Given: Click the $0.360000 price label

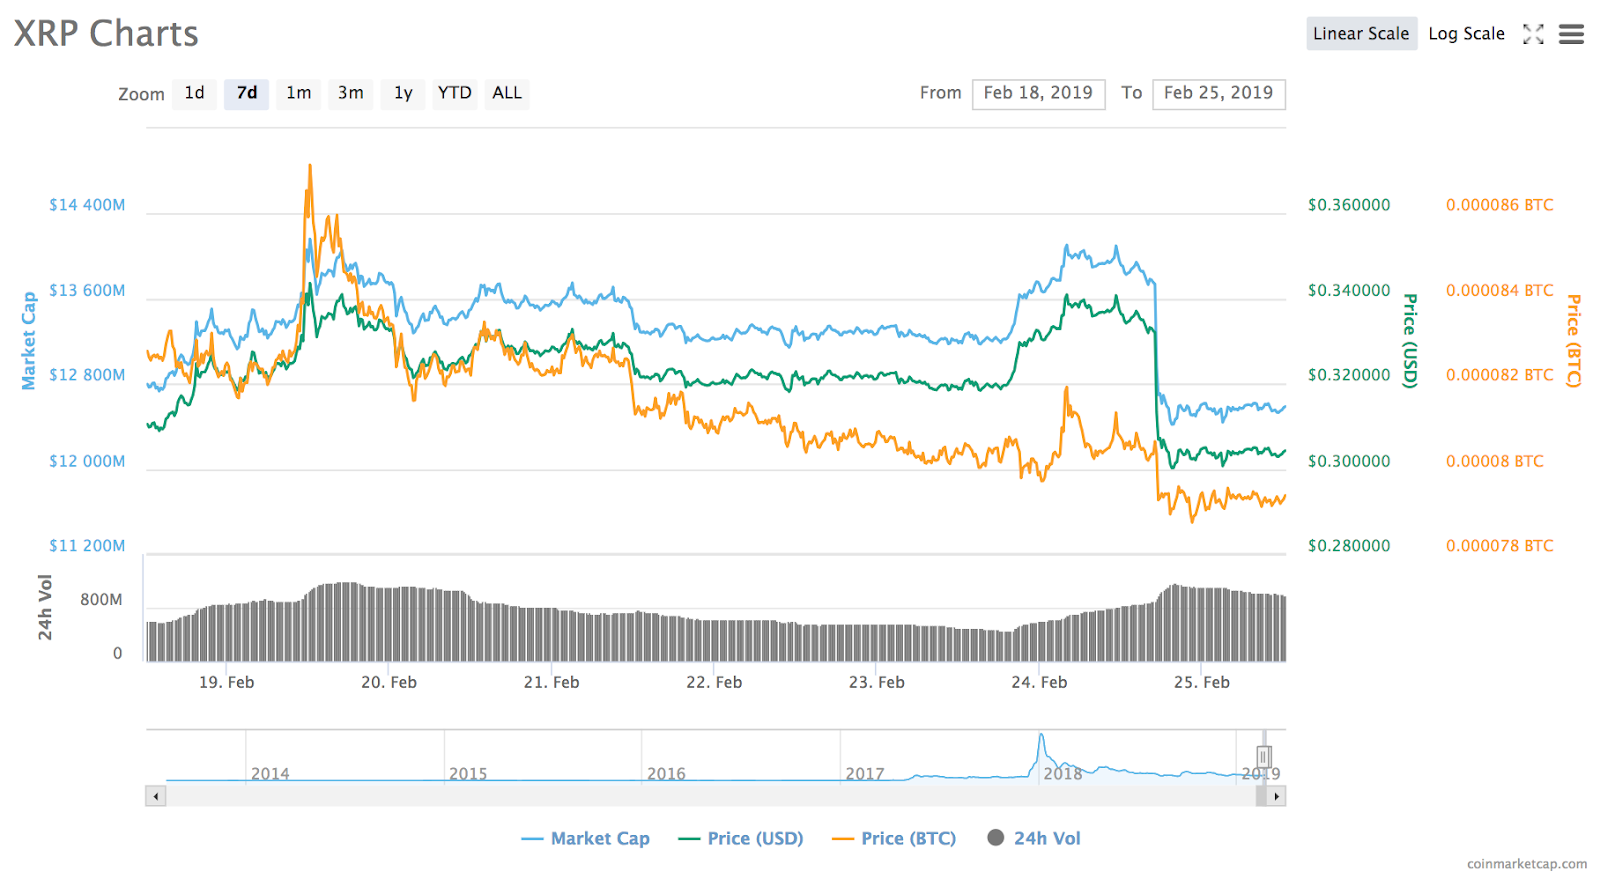Looking at the screenshot, I should tap(1349, 205).
